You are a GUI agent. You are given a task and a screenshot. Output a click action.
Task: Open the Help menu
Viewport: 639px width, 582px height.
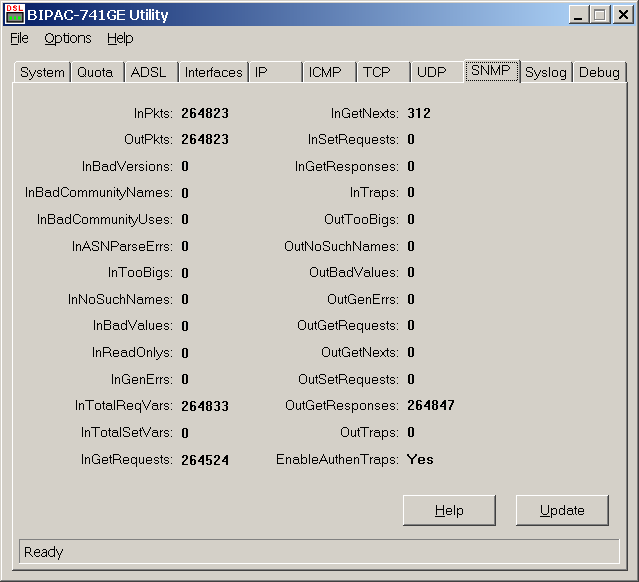click(x=120, y=38)
